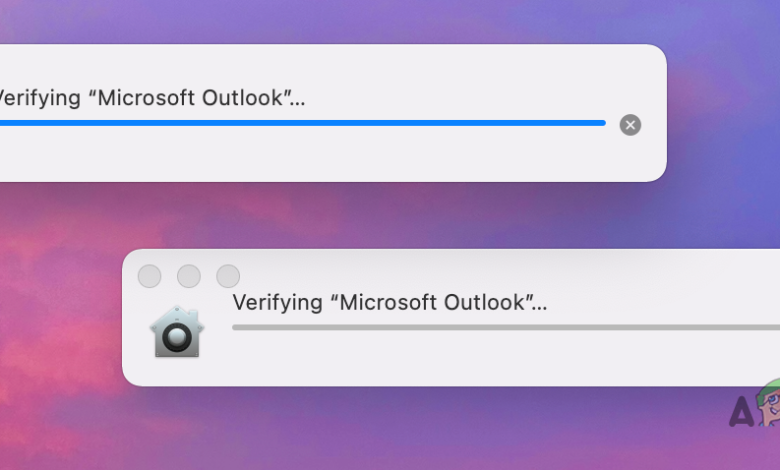Click the Gatekeeper house-lock icon
Image resolution: width=780 pixels, height=470 pixels.
point(177,332)
